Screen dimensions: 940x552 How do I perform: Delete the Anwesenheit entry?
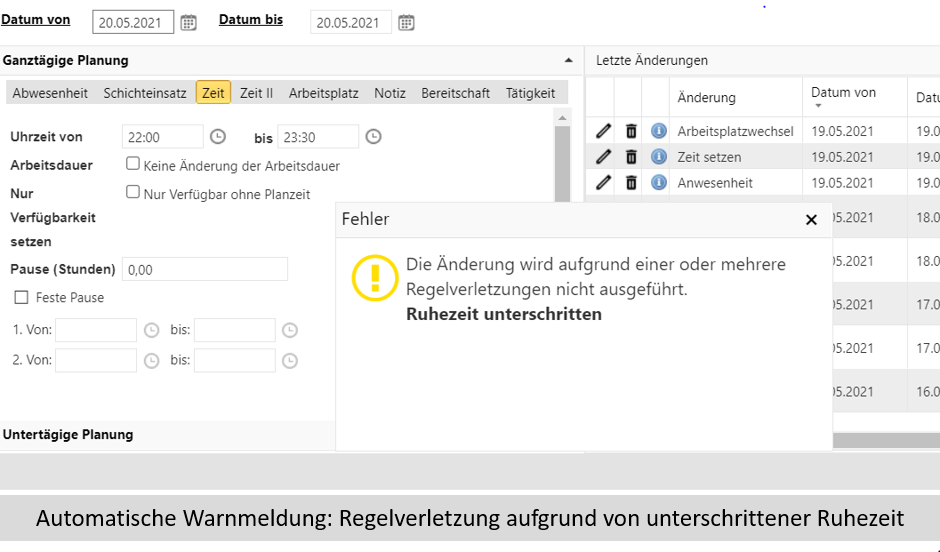[x=631, y=182]
